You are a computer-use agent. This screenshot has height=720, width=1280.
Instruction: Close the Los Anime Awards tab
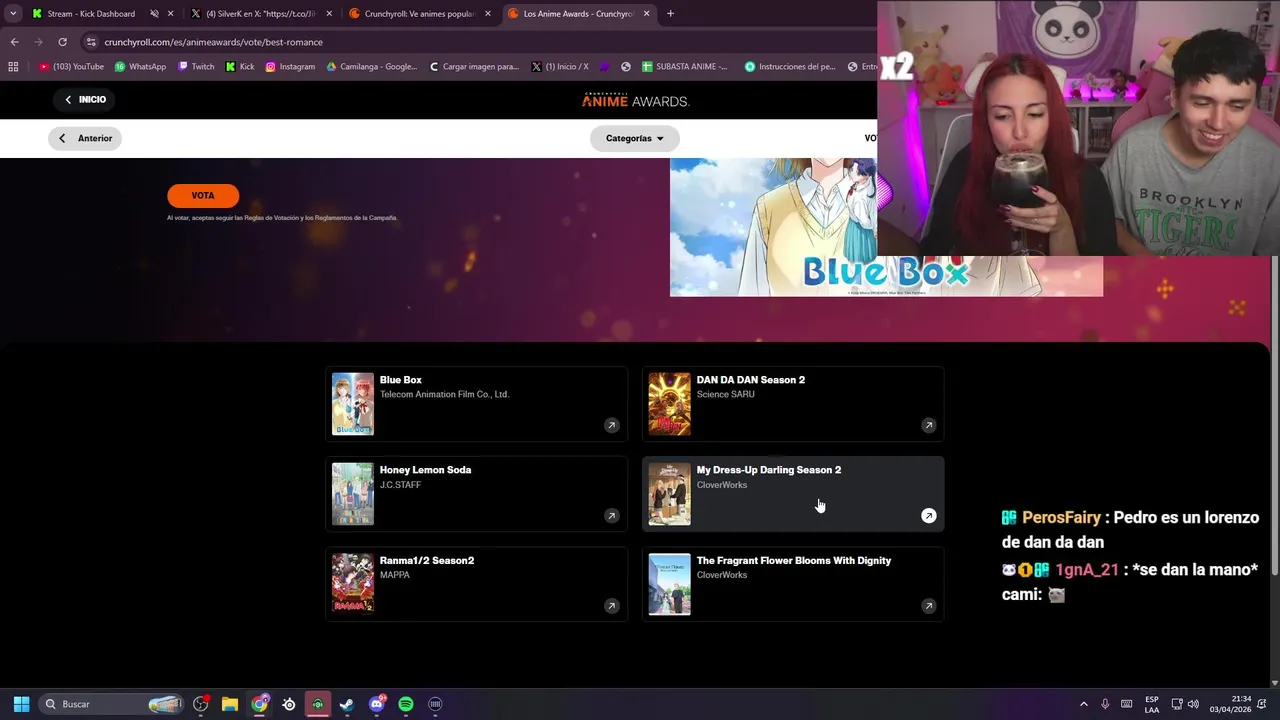[x=647, y=14]
